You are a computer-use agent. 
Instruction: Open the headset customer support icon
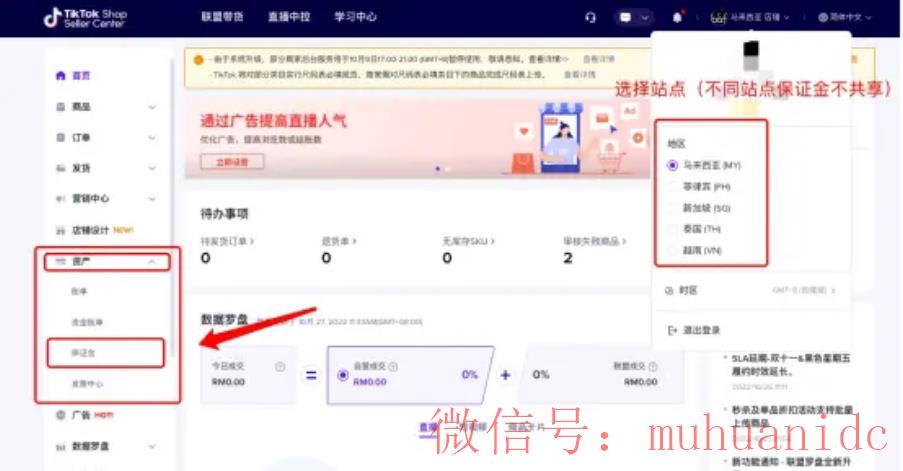590,17
